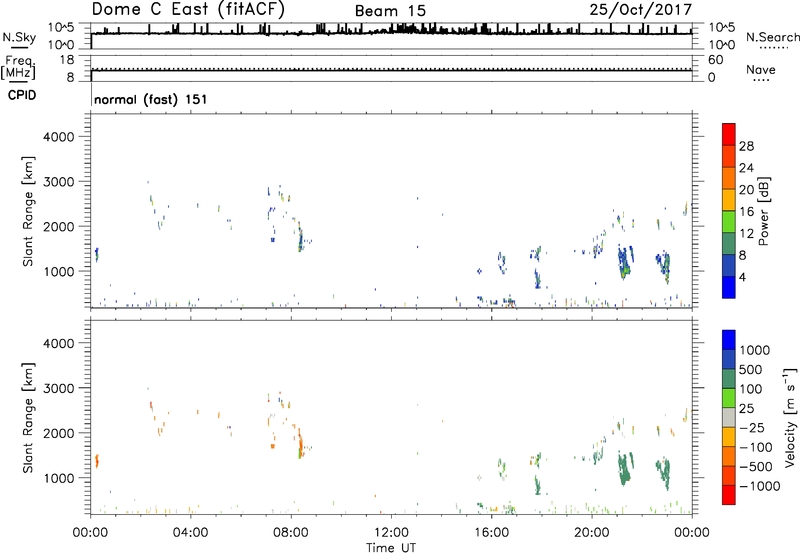Click the '4000' tick in the power panel
The image size is (800, 554).
tap(58, 137)
